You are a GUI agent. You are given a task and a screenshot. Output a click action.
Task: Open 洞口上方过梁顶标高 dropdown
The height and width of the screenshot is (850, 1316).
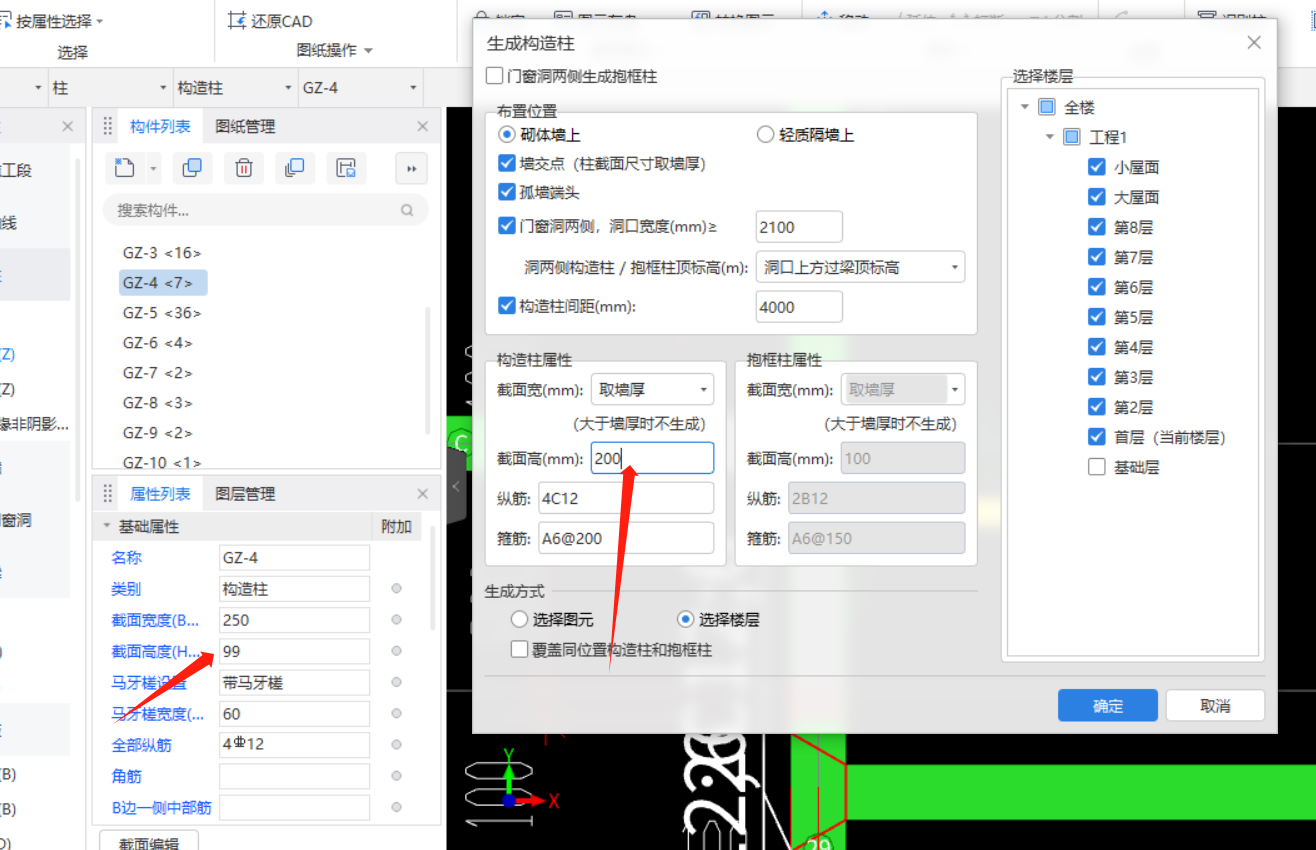coord(861,267)
